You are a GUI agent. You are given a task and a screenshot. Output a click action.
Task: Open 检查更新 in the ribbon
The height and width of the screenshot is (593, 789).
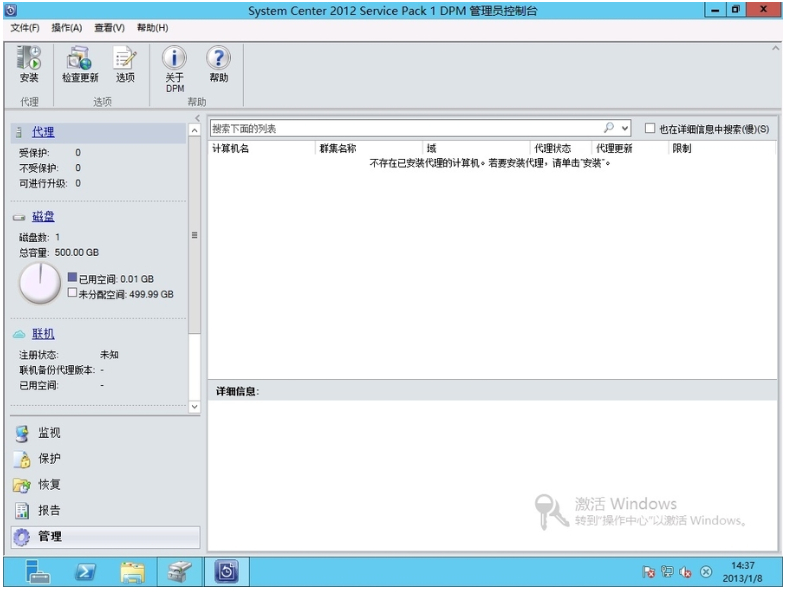(80, 64)
